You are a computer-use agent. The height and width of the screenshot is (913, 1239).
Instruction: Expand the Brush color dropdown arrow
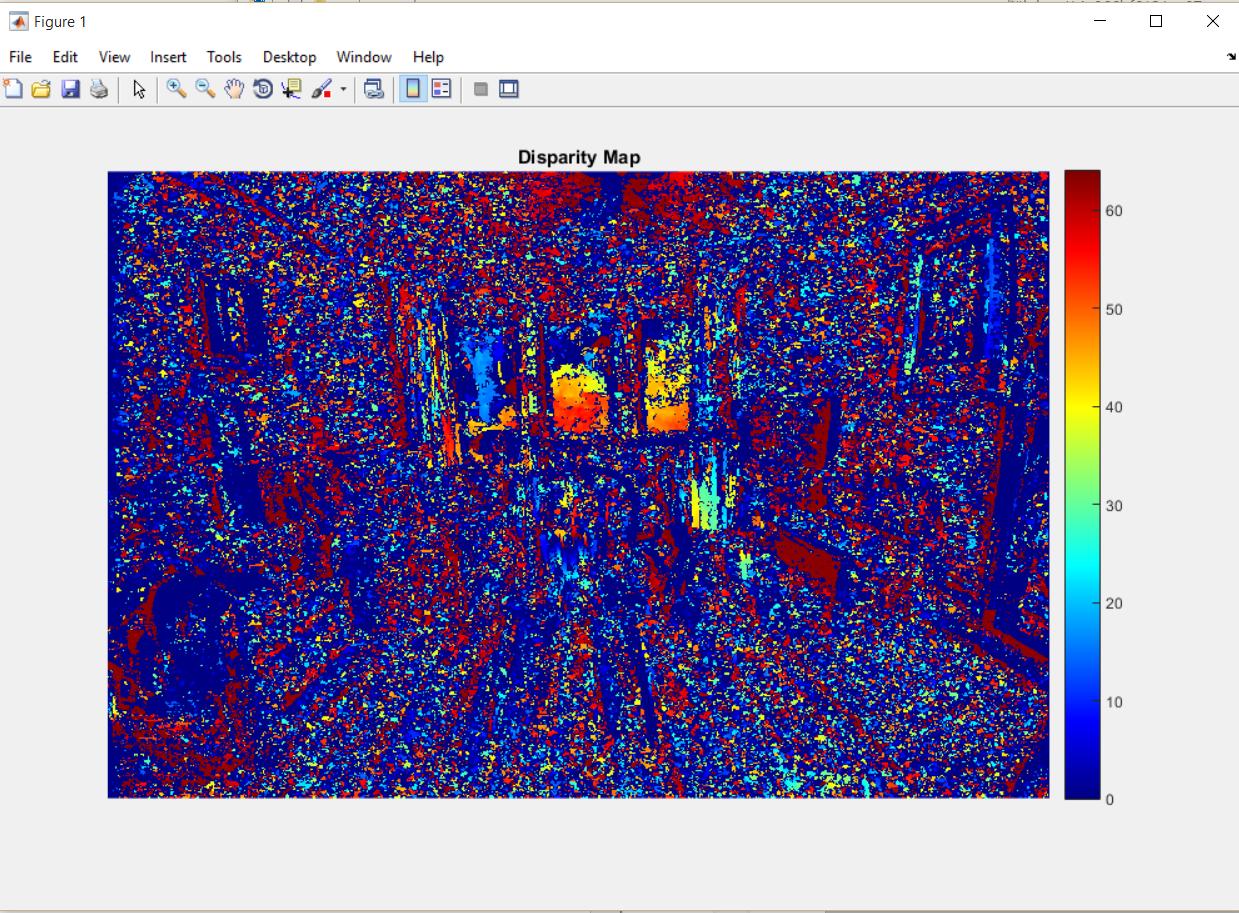343,89
